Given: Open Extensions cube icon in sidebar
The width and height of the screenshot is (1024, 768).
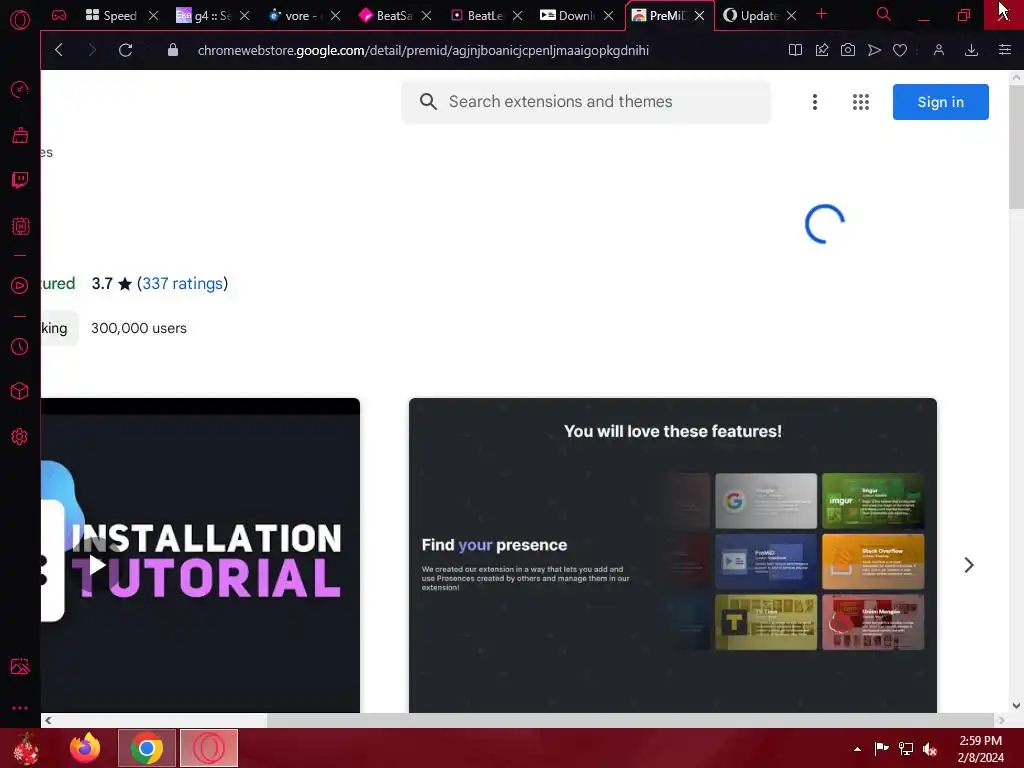Looking at the screenshot, I should 20,391.
